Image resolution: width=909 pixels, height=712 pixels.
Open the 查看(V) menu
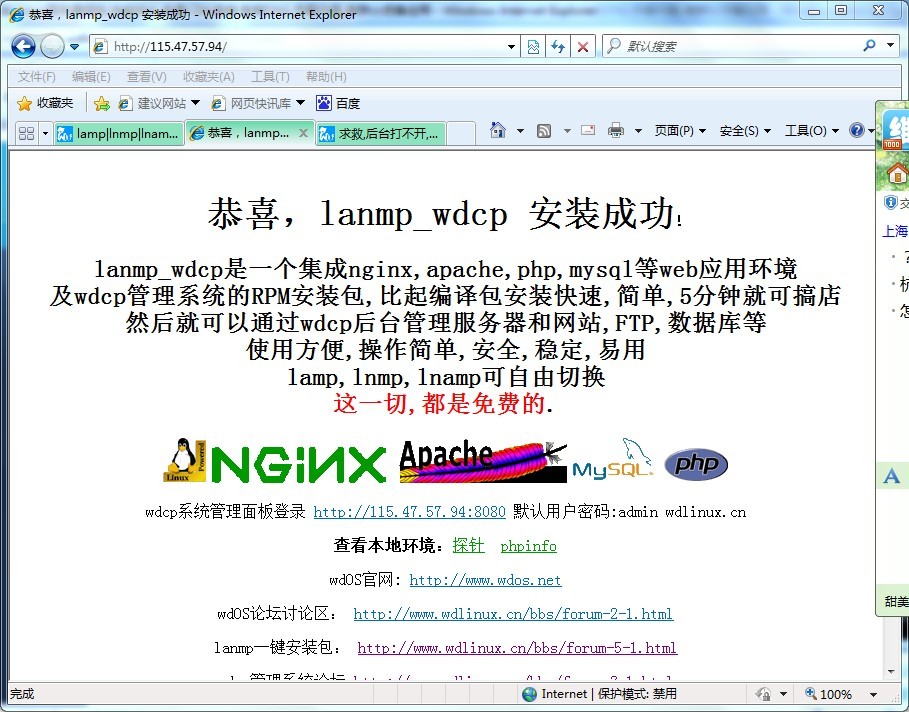147,77
